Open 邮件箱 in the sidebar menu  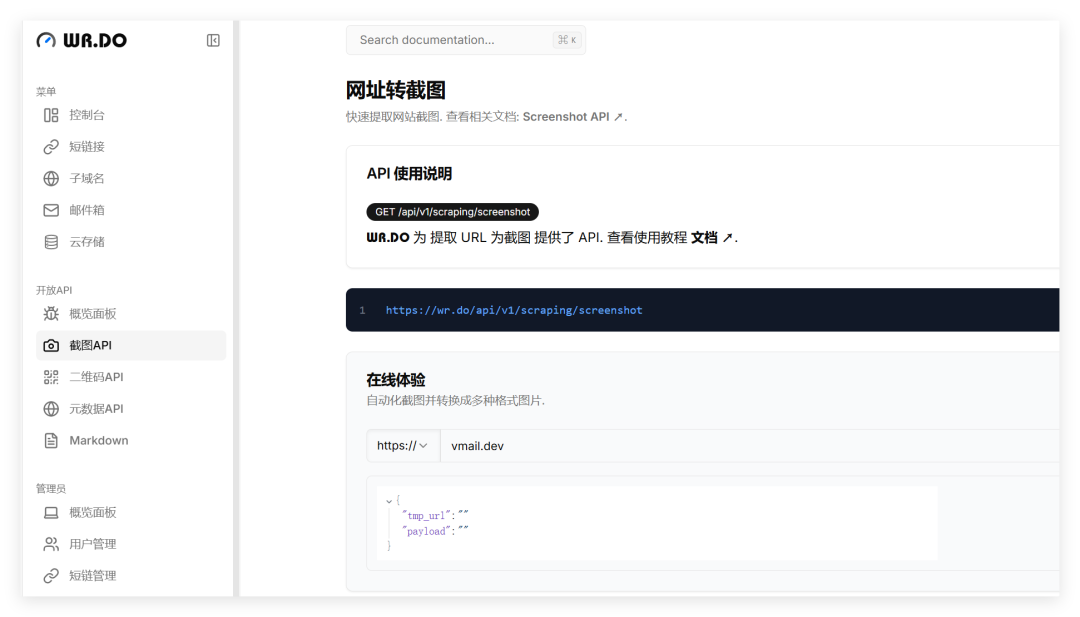point(131,210)
